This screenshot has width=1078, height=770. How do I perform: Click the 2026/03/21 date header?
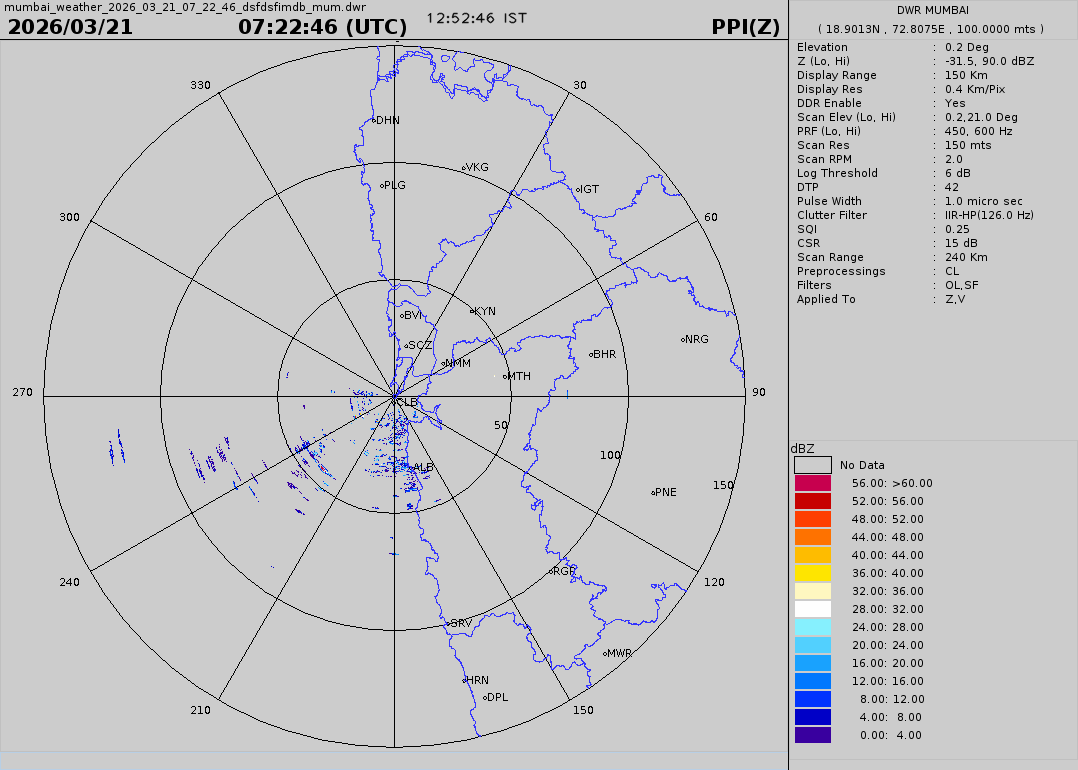point(70,27)
